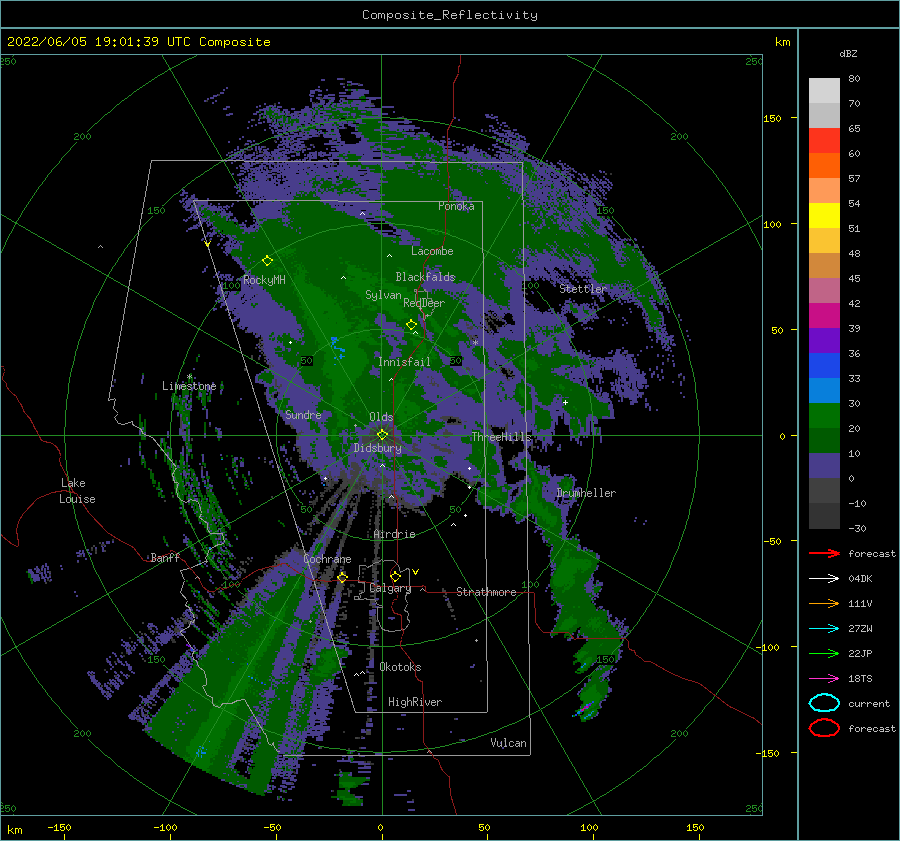
Task: Click the magenta 39 dBZ color swatch
Action: (x=824, y=316)
